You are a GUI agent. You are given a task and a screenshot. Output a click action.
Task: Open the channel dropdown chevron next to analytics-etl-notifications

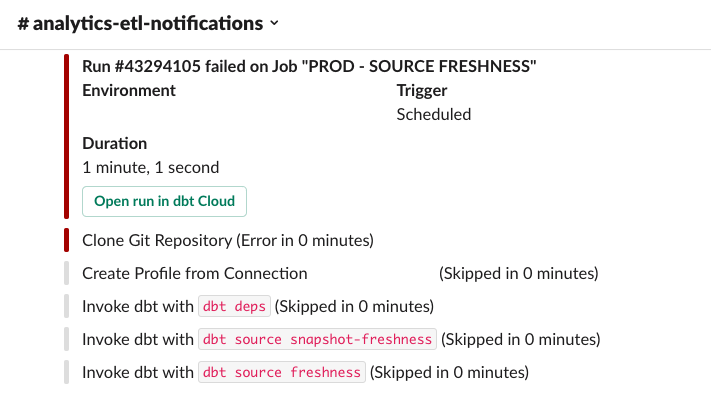point(274,23)
